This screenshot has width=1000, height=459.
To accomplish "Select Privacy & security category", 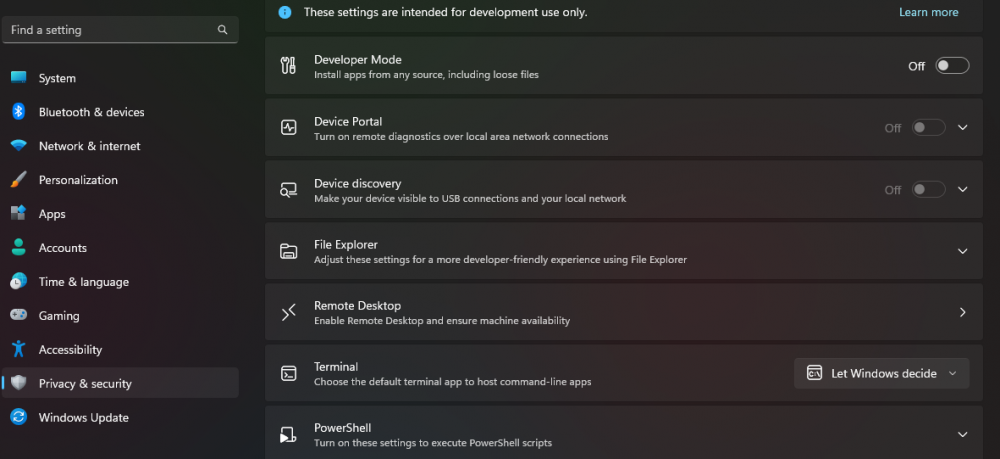I will [x=121, y=383].
